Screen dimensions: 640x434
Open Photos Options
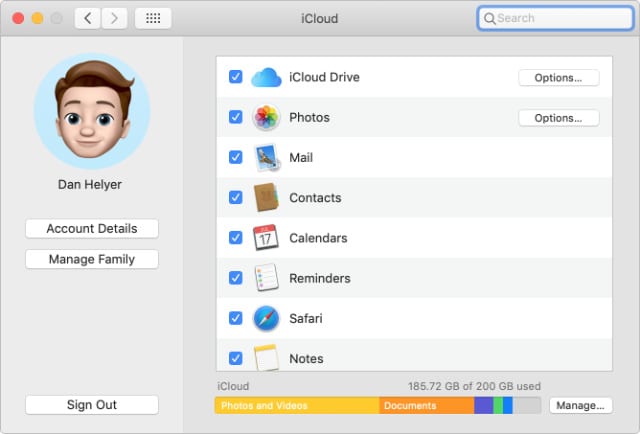[559, 118]
